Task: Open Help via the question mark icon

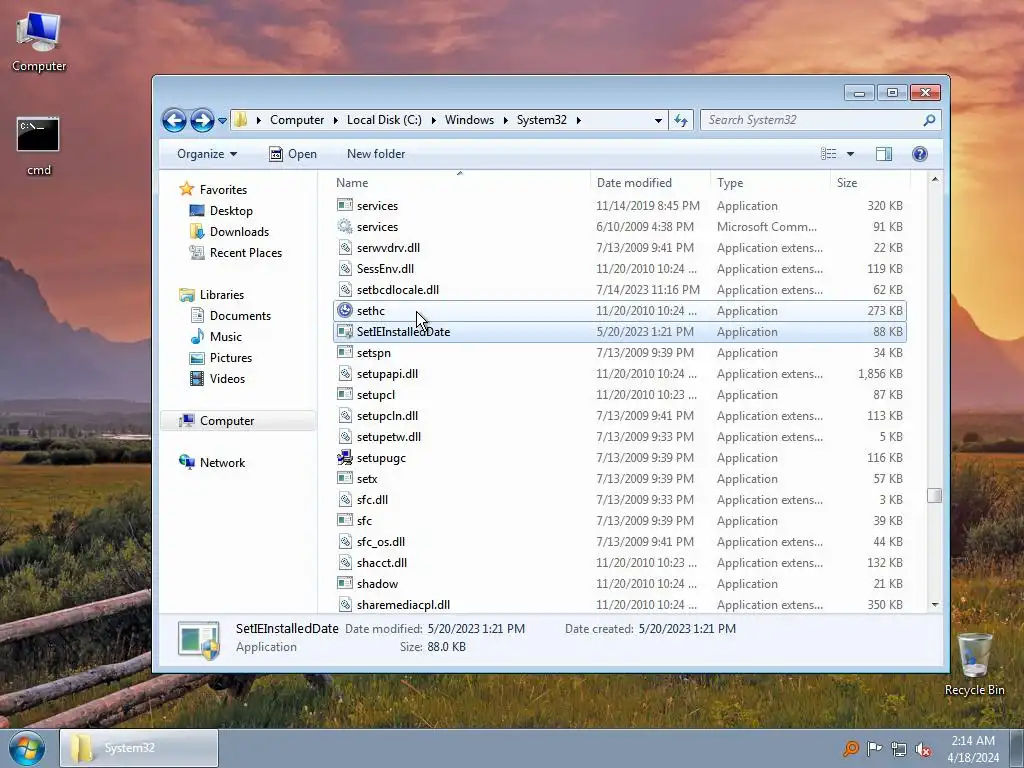Action: (920, 154)
